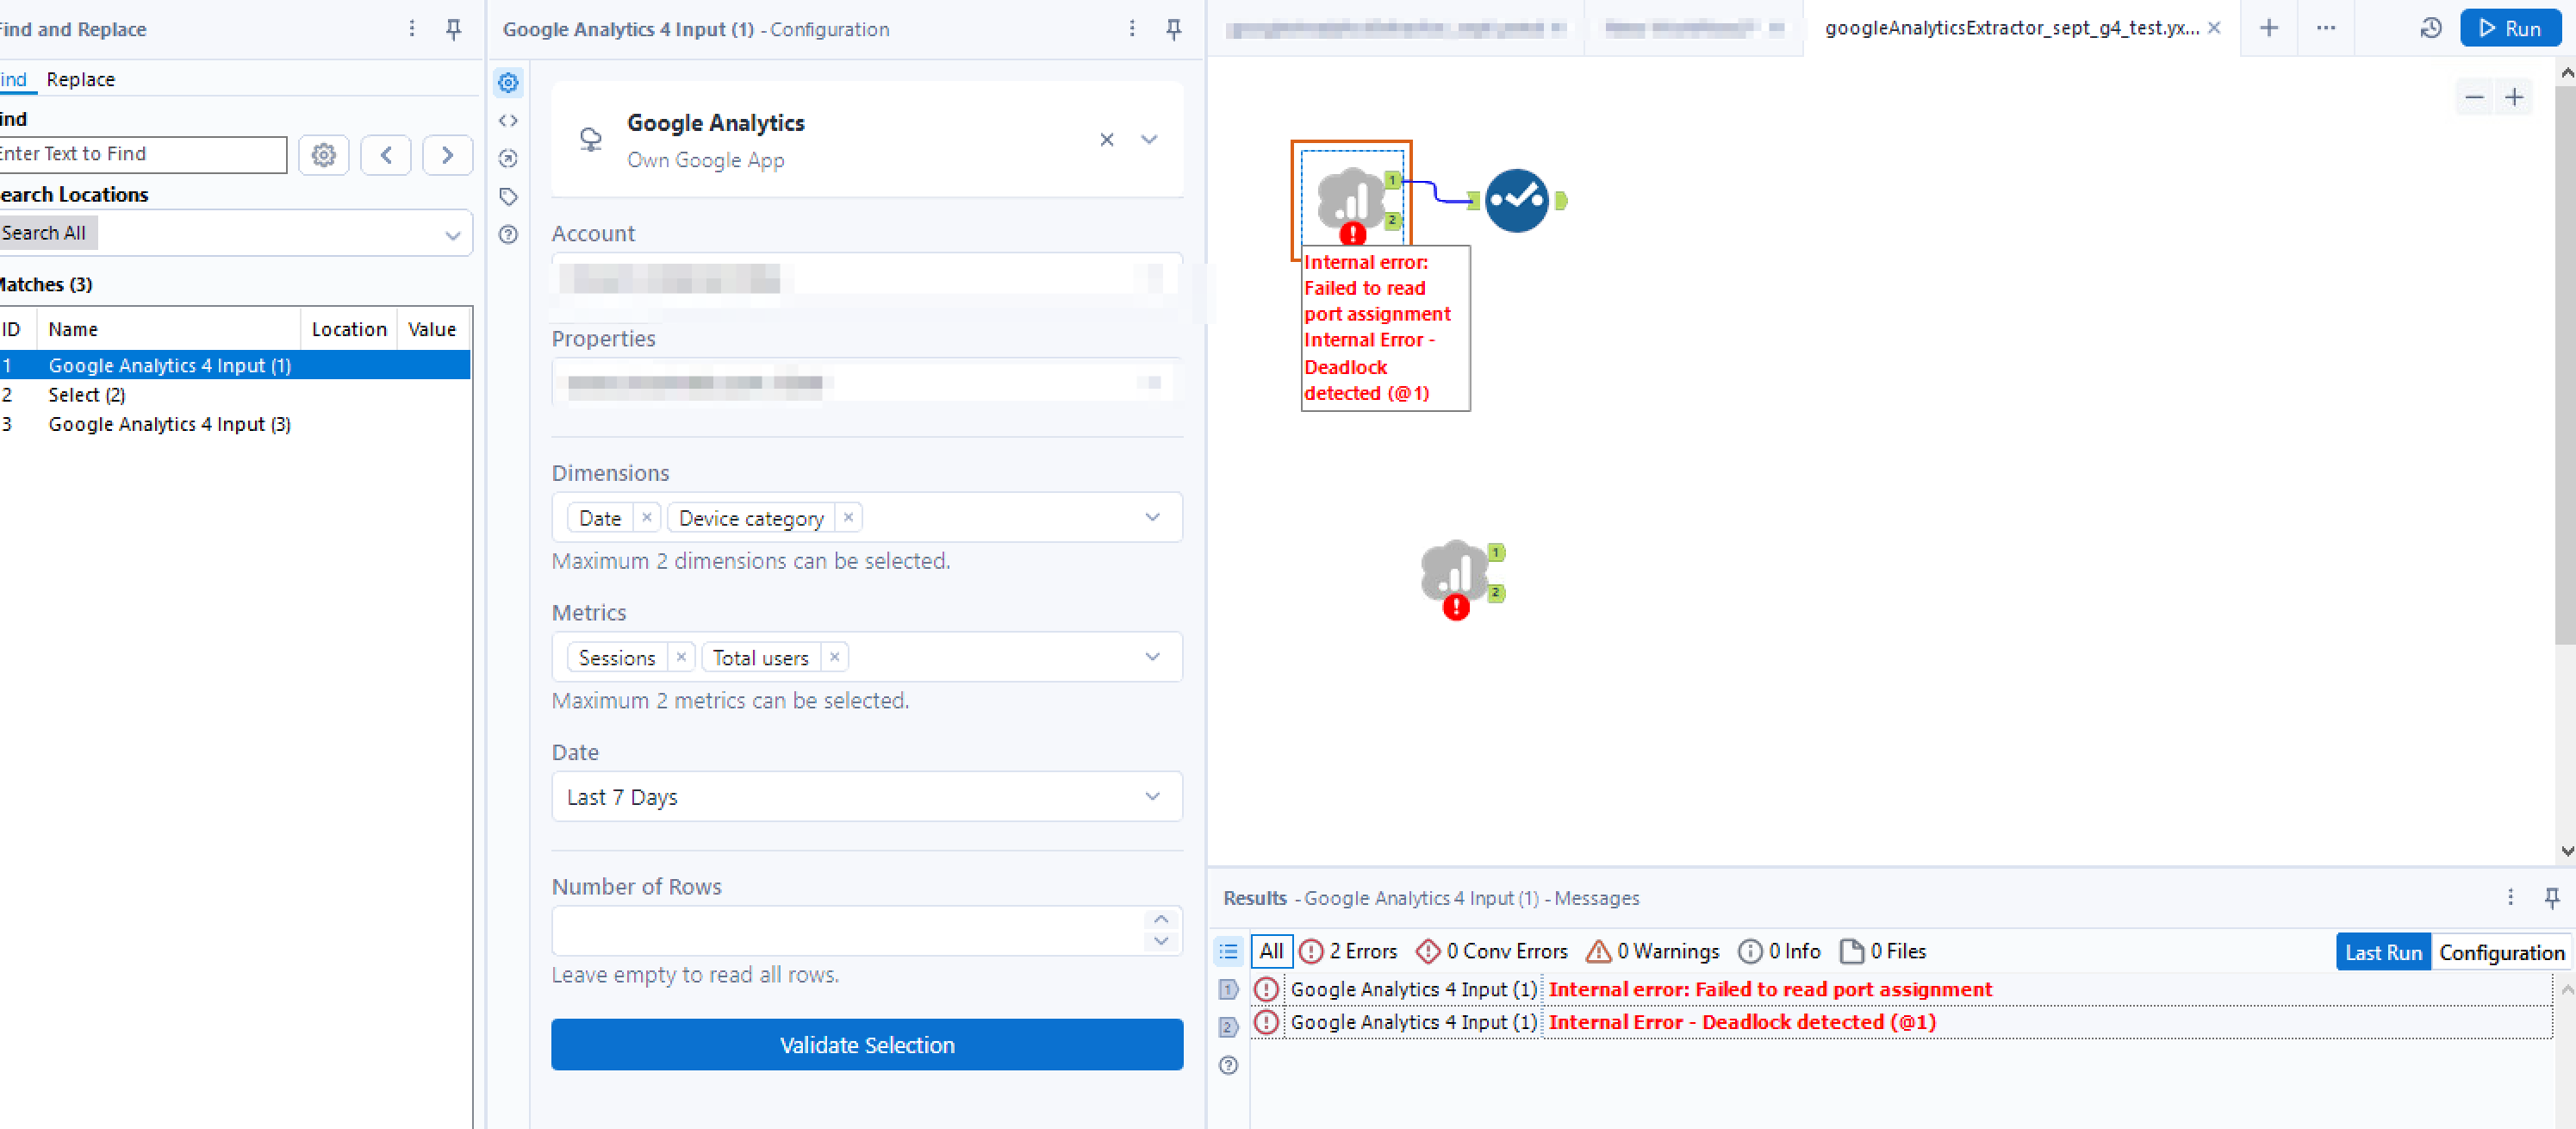Open the XML code view in configuration panel
Viewport: 2576px width, 1129px height.
point(508,120)
